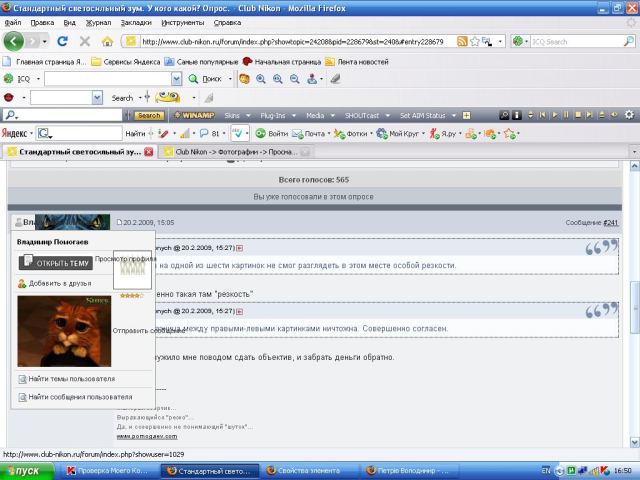The width and height of the screenshot is (640, 480).
Task: Click the quote link icon after 15:27 in first quote
Action: (x=239, y=248)
